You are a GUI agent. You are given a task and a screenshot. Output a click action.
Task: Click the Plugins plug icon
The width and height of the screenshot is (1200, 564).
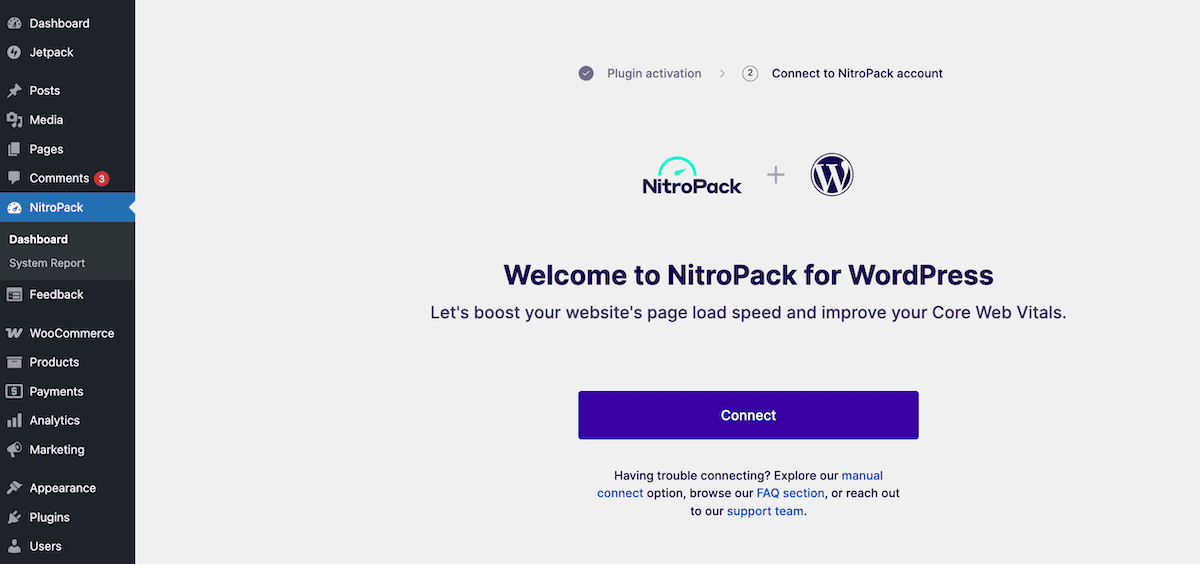tap(14, 517)
